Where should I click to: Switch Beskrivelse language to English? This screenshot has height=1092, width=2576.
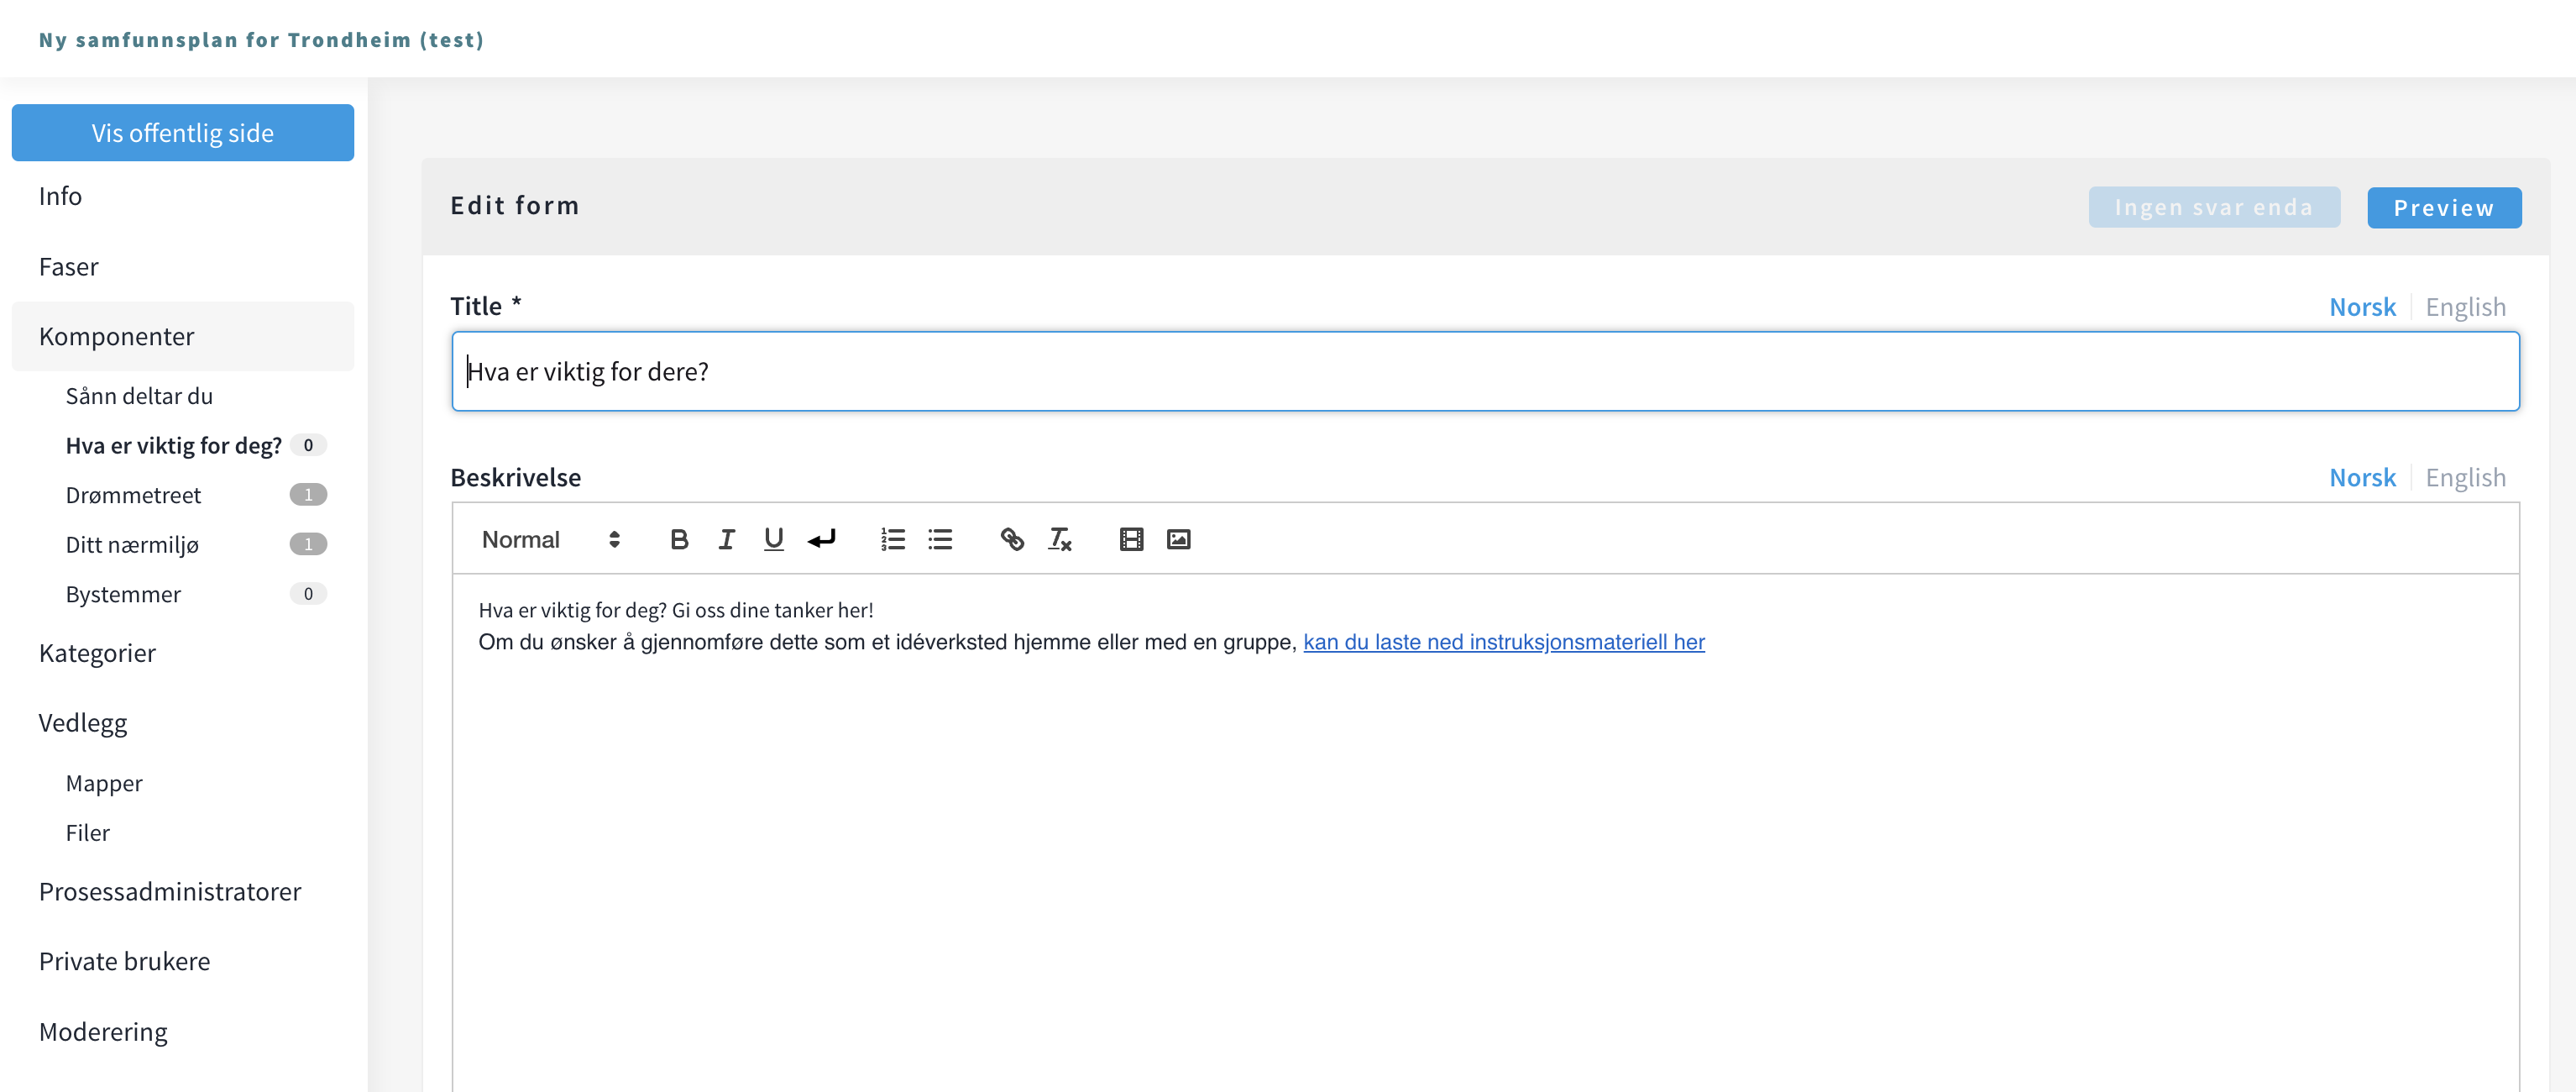tap(2465, 478)
